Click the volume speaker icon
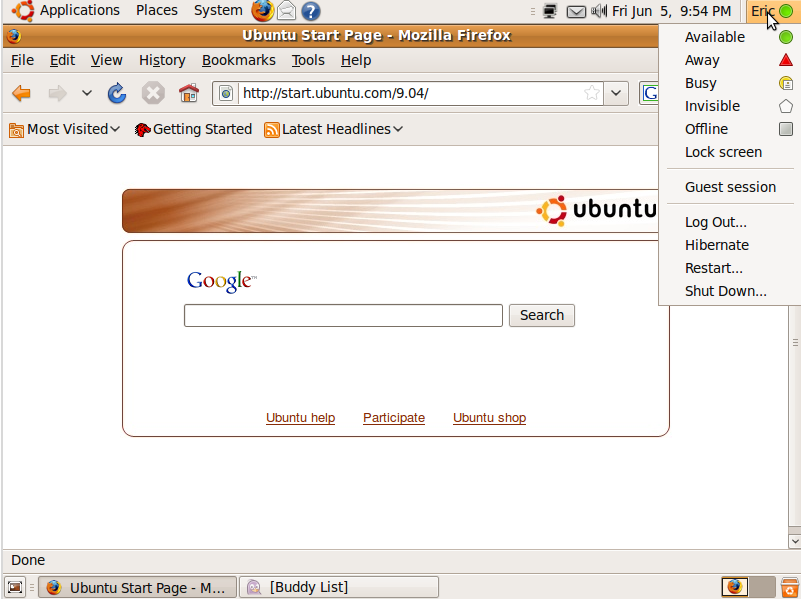Viewport: 801px width, 599px height. click(x=599, y=11)
